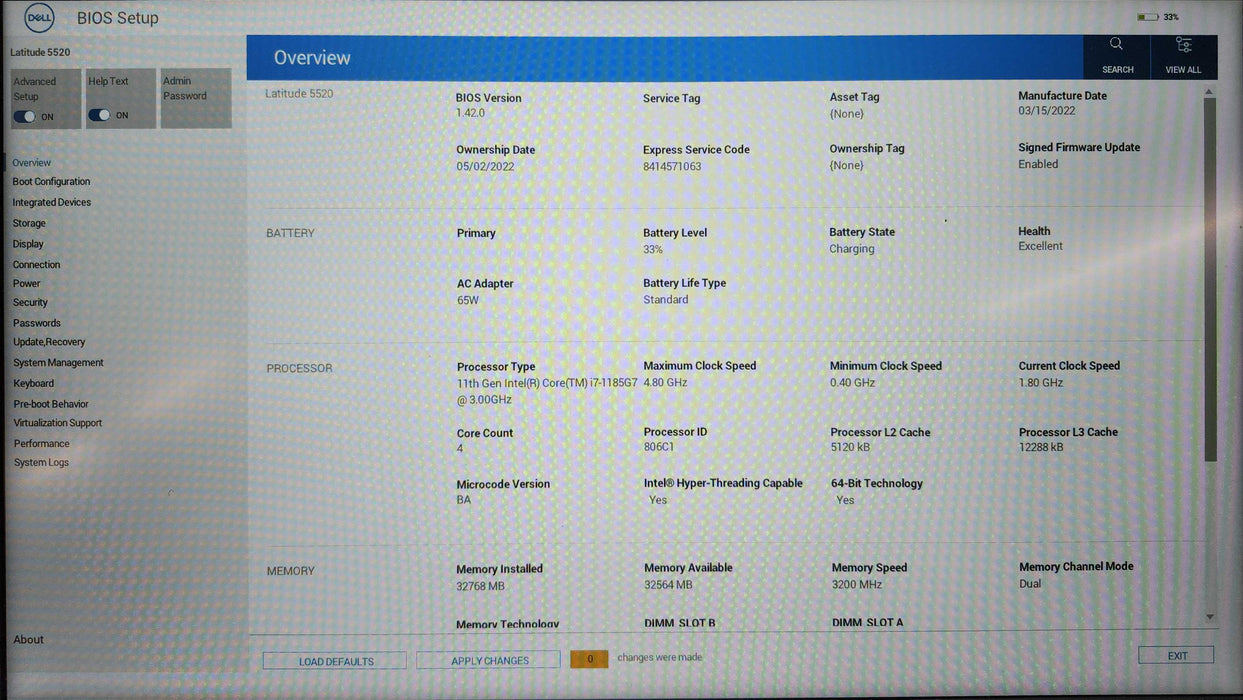Screen dimensions: 1243x700
Task: Click the Overview page title
Action: [x=312, y=58]
